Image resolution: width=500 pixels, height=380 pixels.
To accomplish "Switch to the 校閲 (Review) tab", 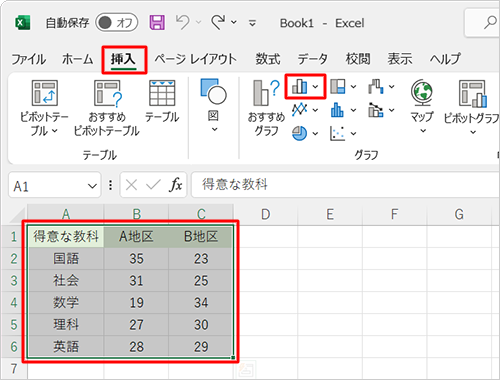I will [x=358, y=59].
